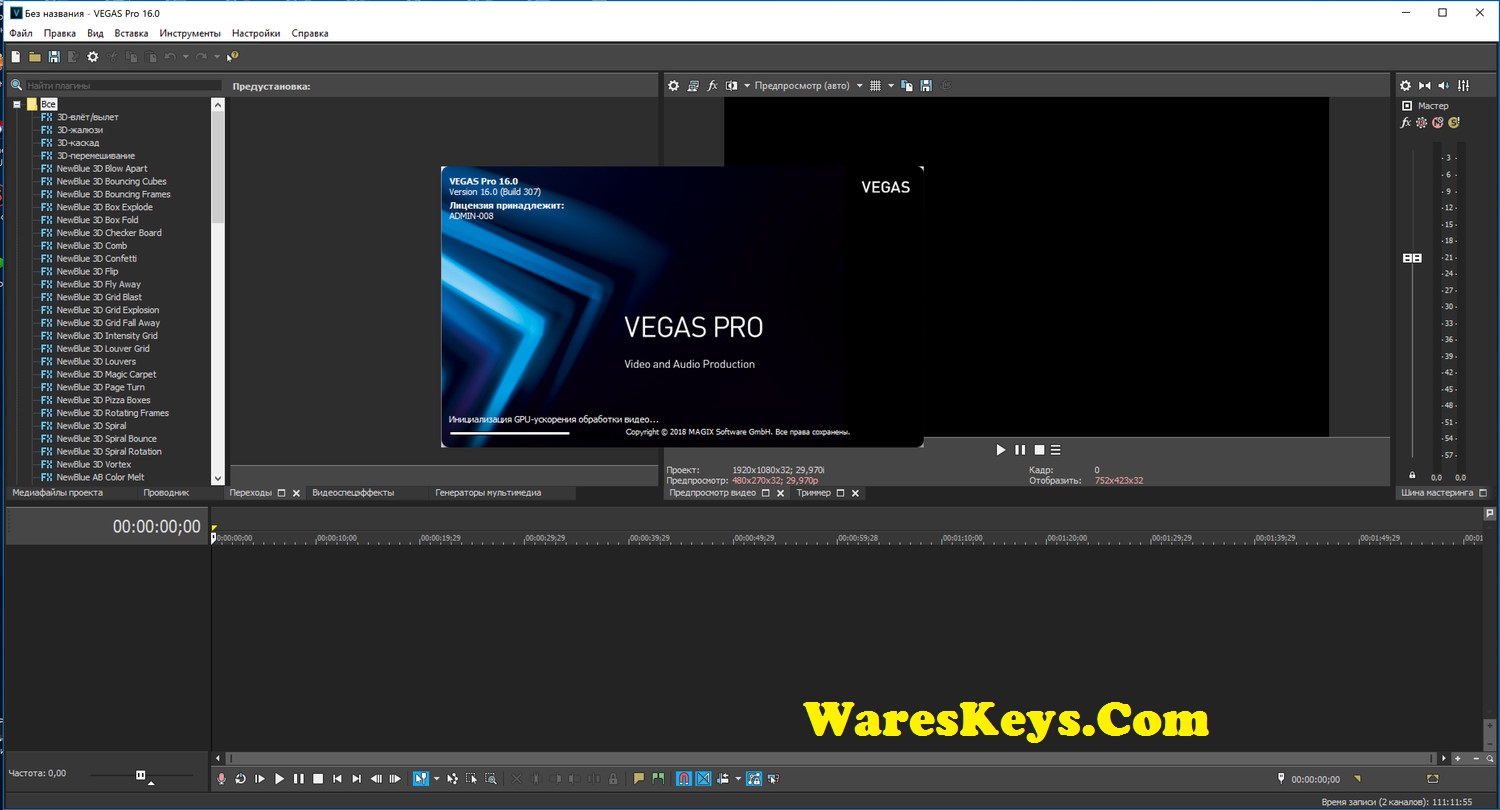Select the Selection edit tool
This screenshot has height=810, width=1500.
click(x=472, y=778)
